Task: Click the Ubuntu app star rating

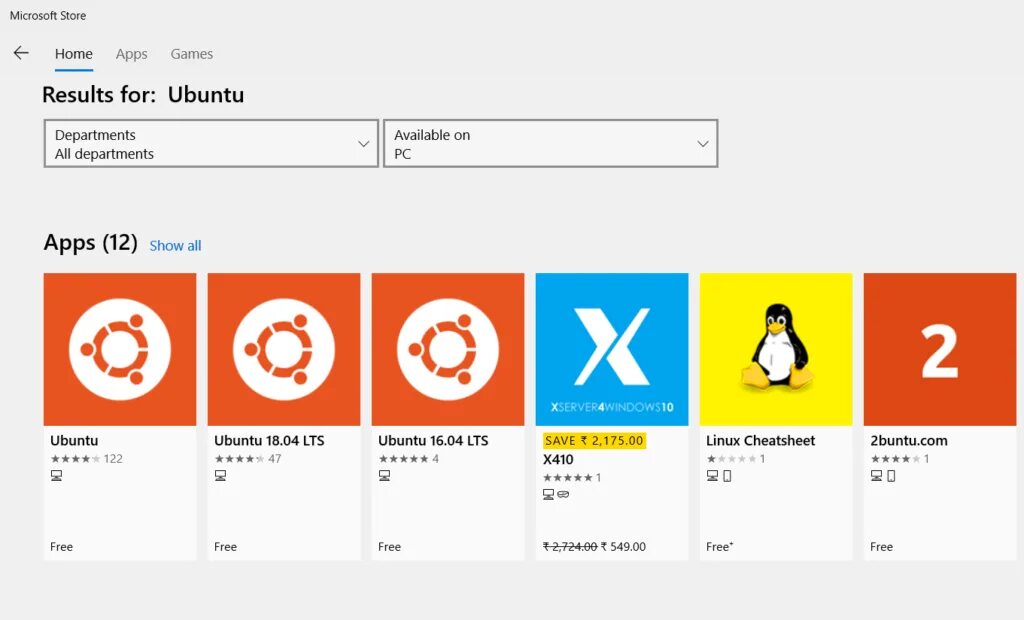Action: click(x=75, y=459)
